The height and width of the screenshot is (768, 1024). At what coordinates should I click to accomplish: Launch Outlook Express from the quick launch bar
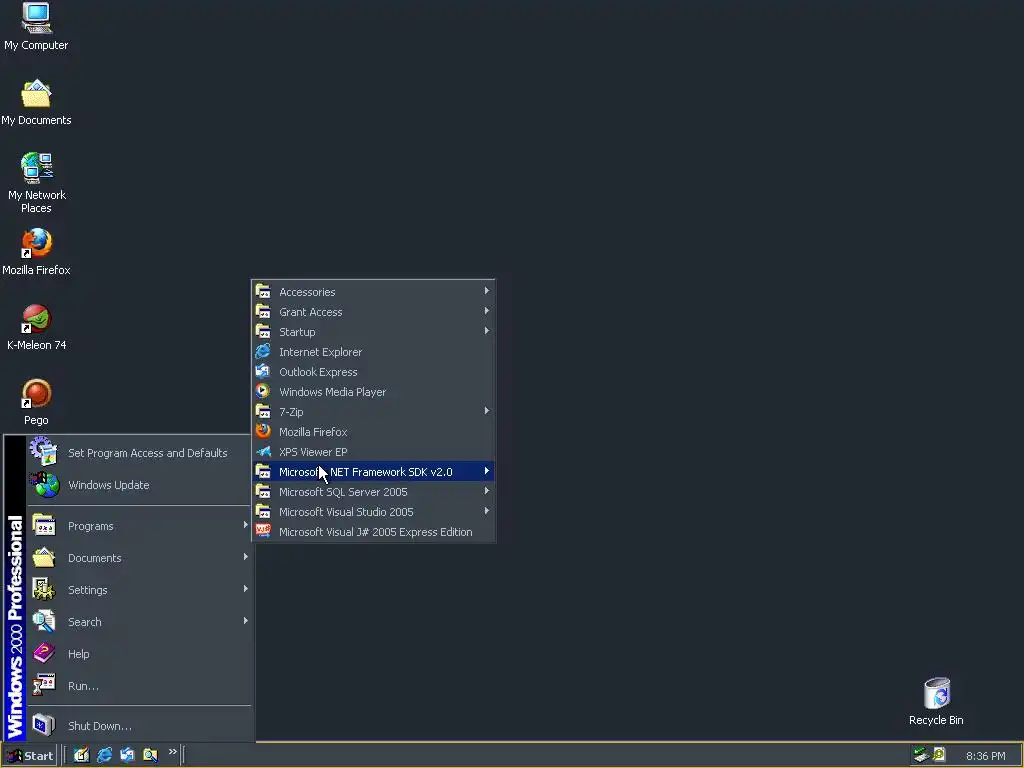(x=127, y=755)
